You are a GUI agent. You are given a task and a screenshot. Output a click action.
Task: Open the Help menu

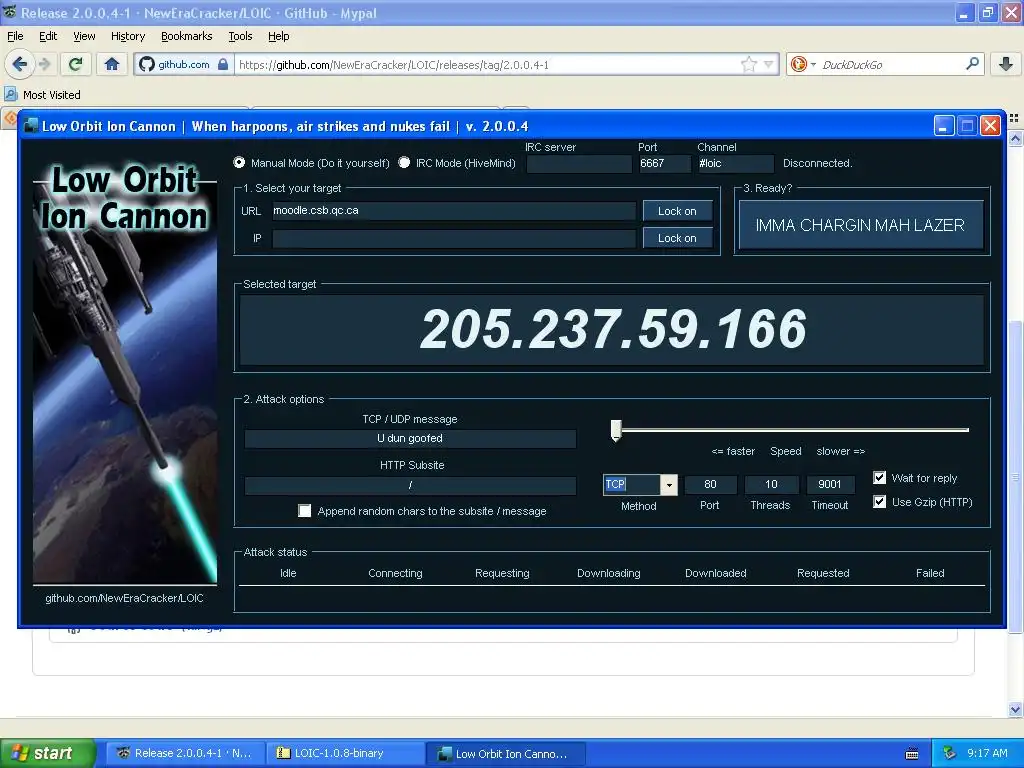(x=278, y=36)
